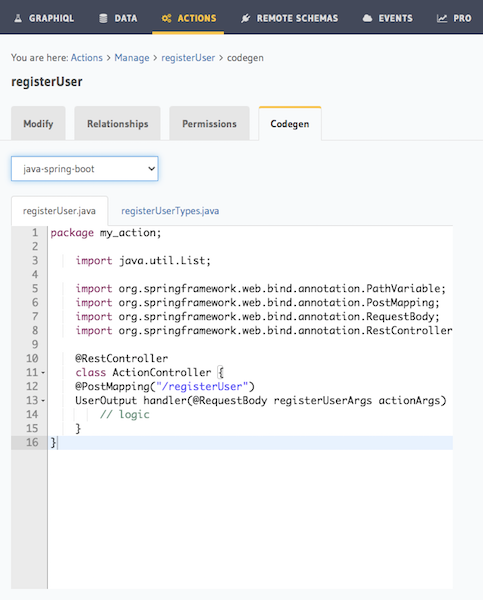Click the 'class ActionController' line
Image resolution: width=483 pixels, height=600 pixels.
149,372
